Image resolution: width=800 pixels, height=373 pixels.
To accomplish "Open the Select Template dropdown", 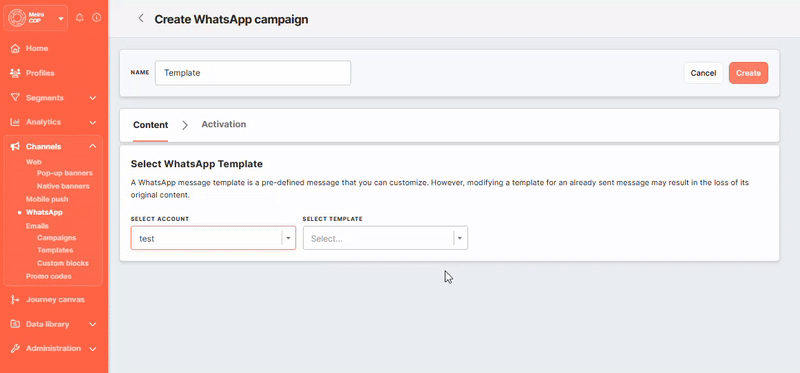I will (x=385, y=238).
